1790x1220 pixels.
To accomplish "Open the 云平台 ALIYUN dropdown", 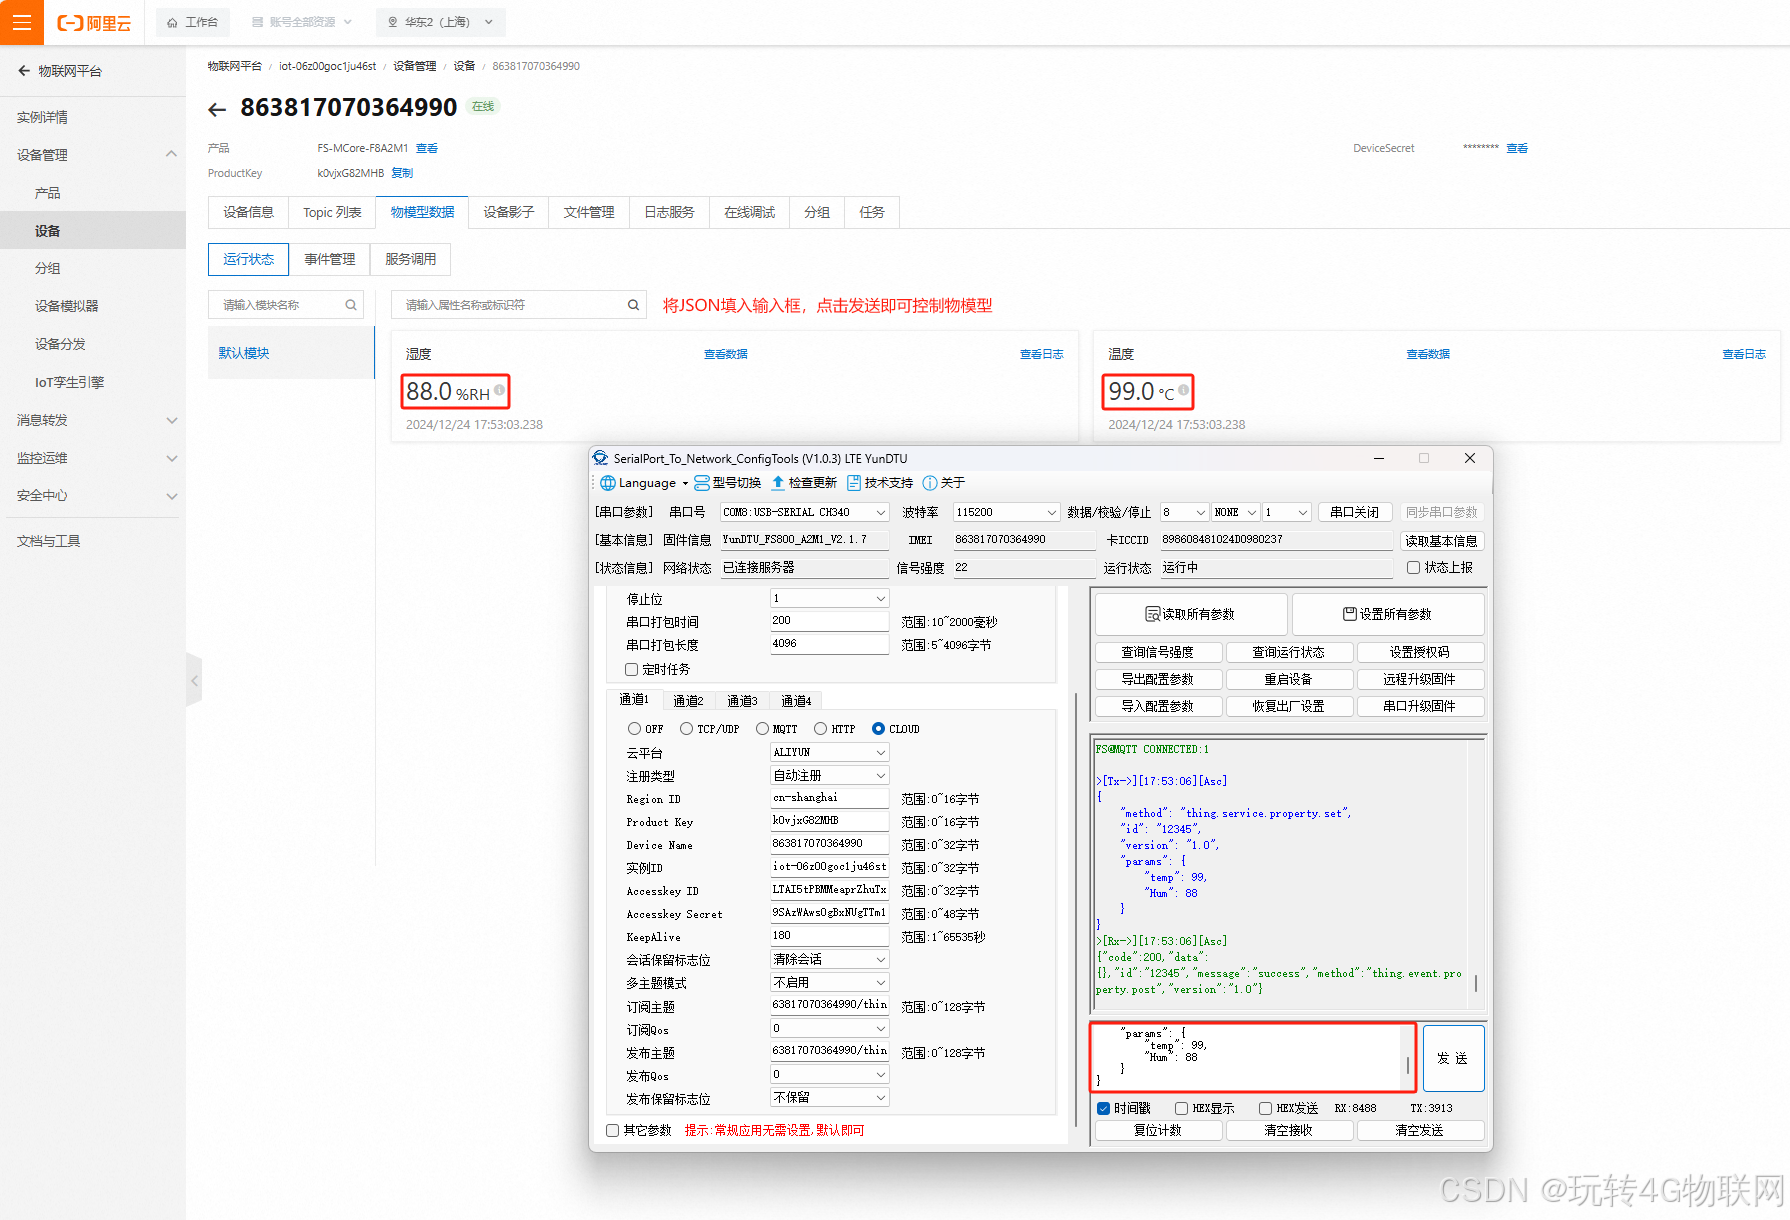I will pyautogui.click(x=829, y=752).
